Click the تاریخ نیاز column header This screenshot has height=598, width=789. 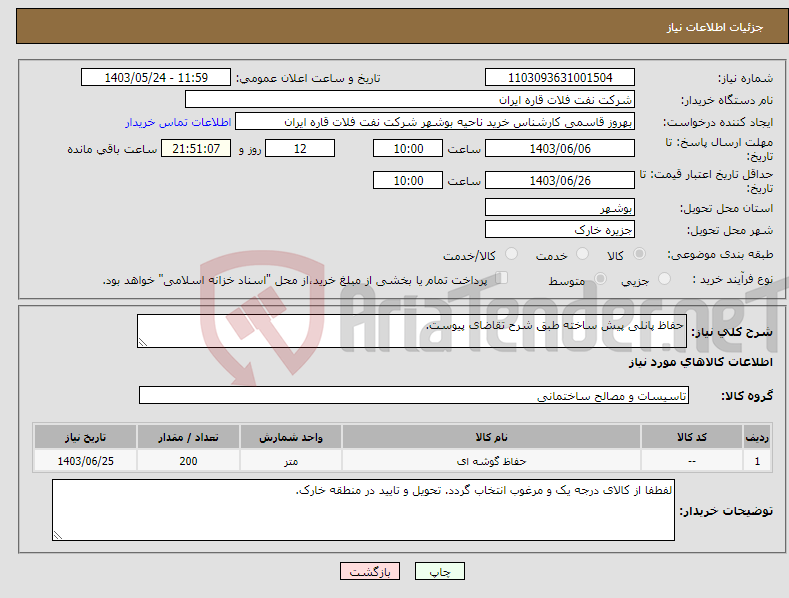pyautogui.click(x=86, y=437)
